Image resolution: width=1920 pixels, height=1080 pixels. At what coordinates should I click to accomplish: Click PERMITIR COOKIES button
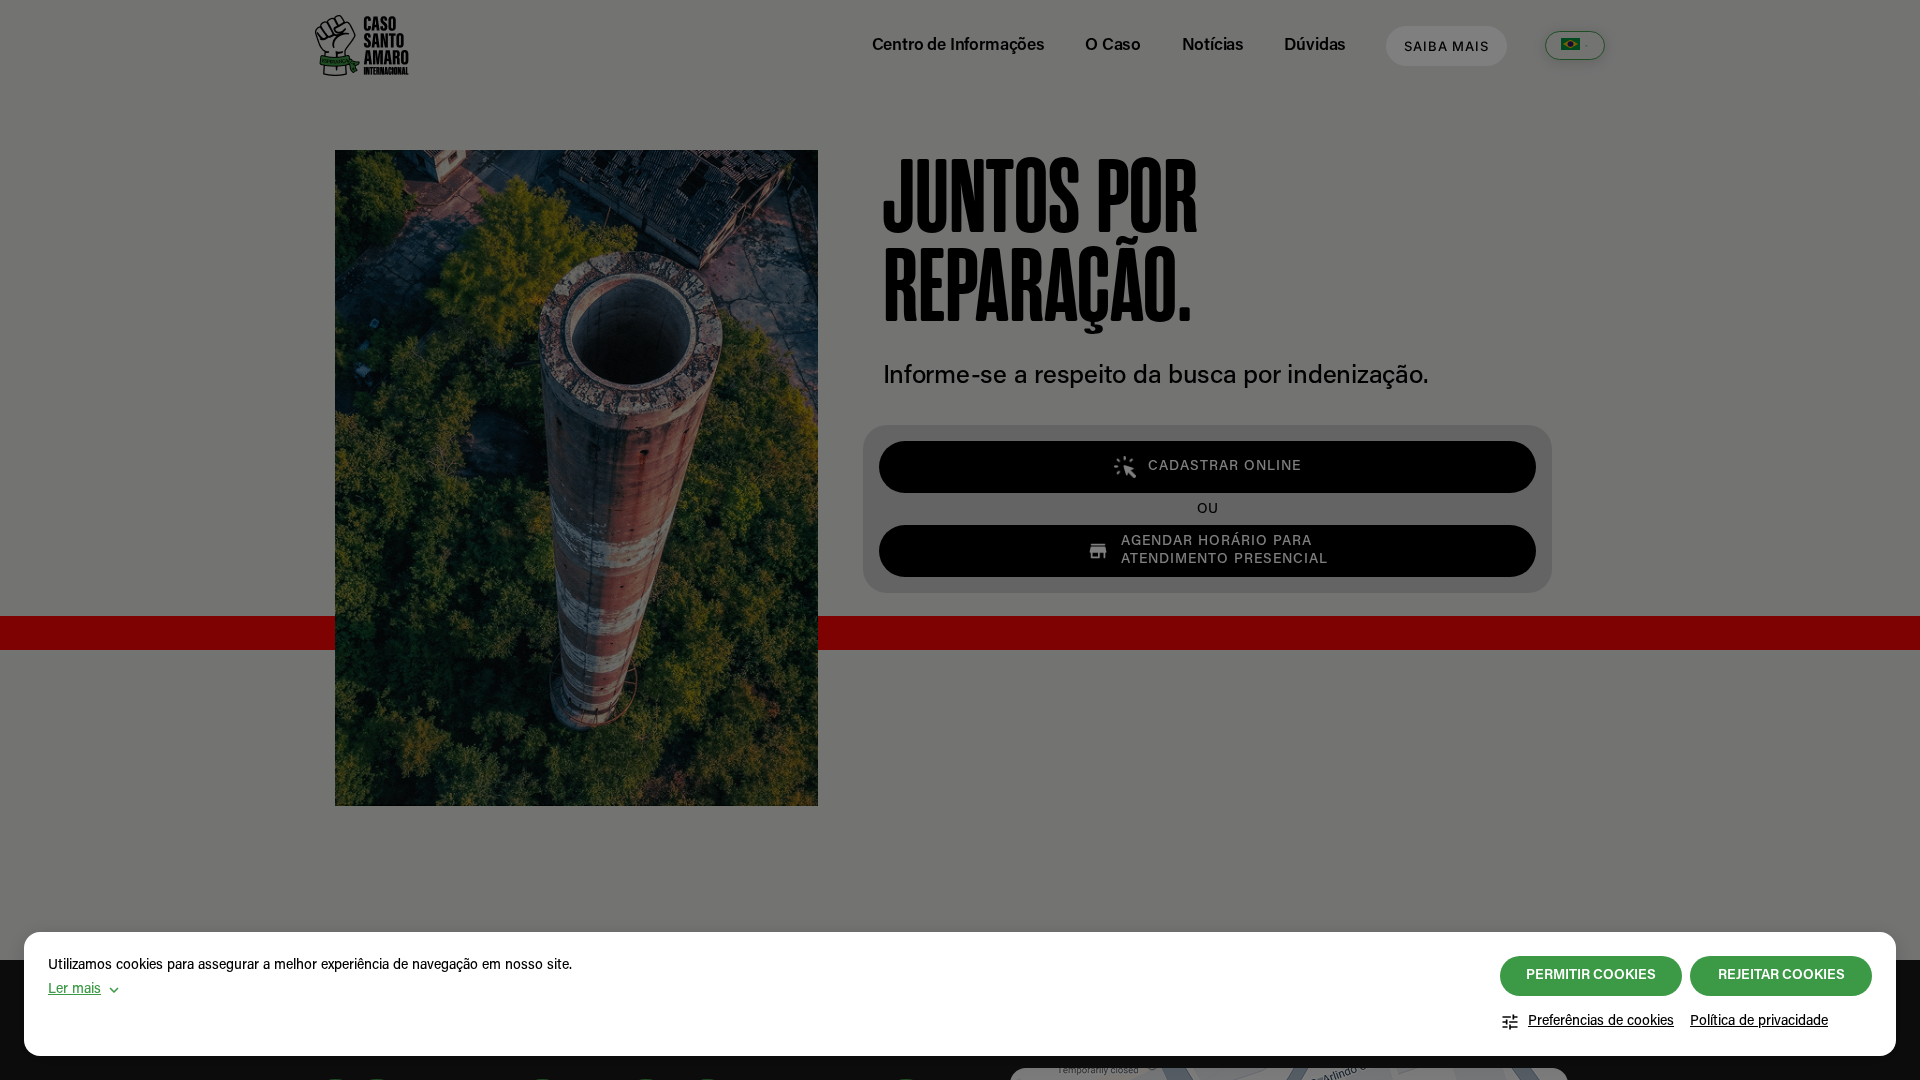[1590, 976]
